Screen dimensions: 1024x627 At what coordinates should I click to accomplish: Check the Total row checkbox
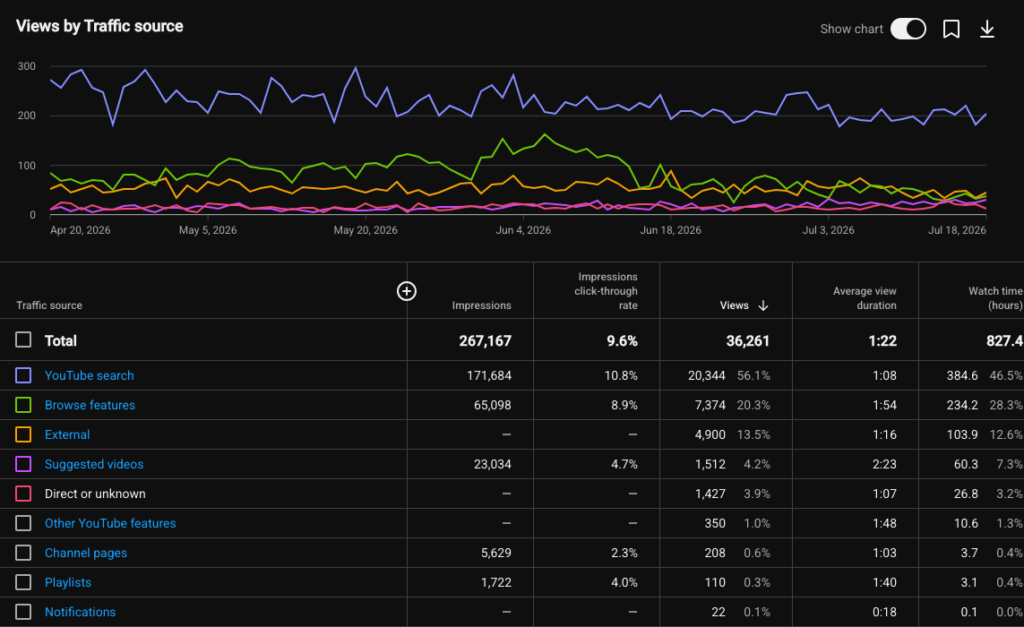[24, 340]
